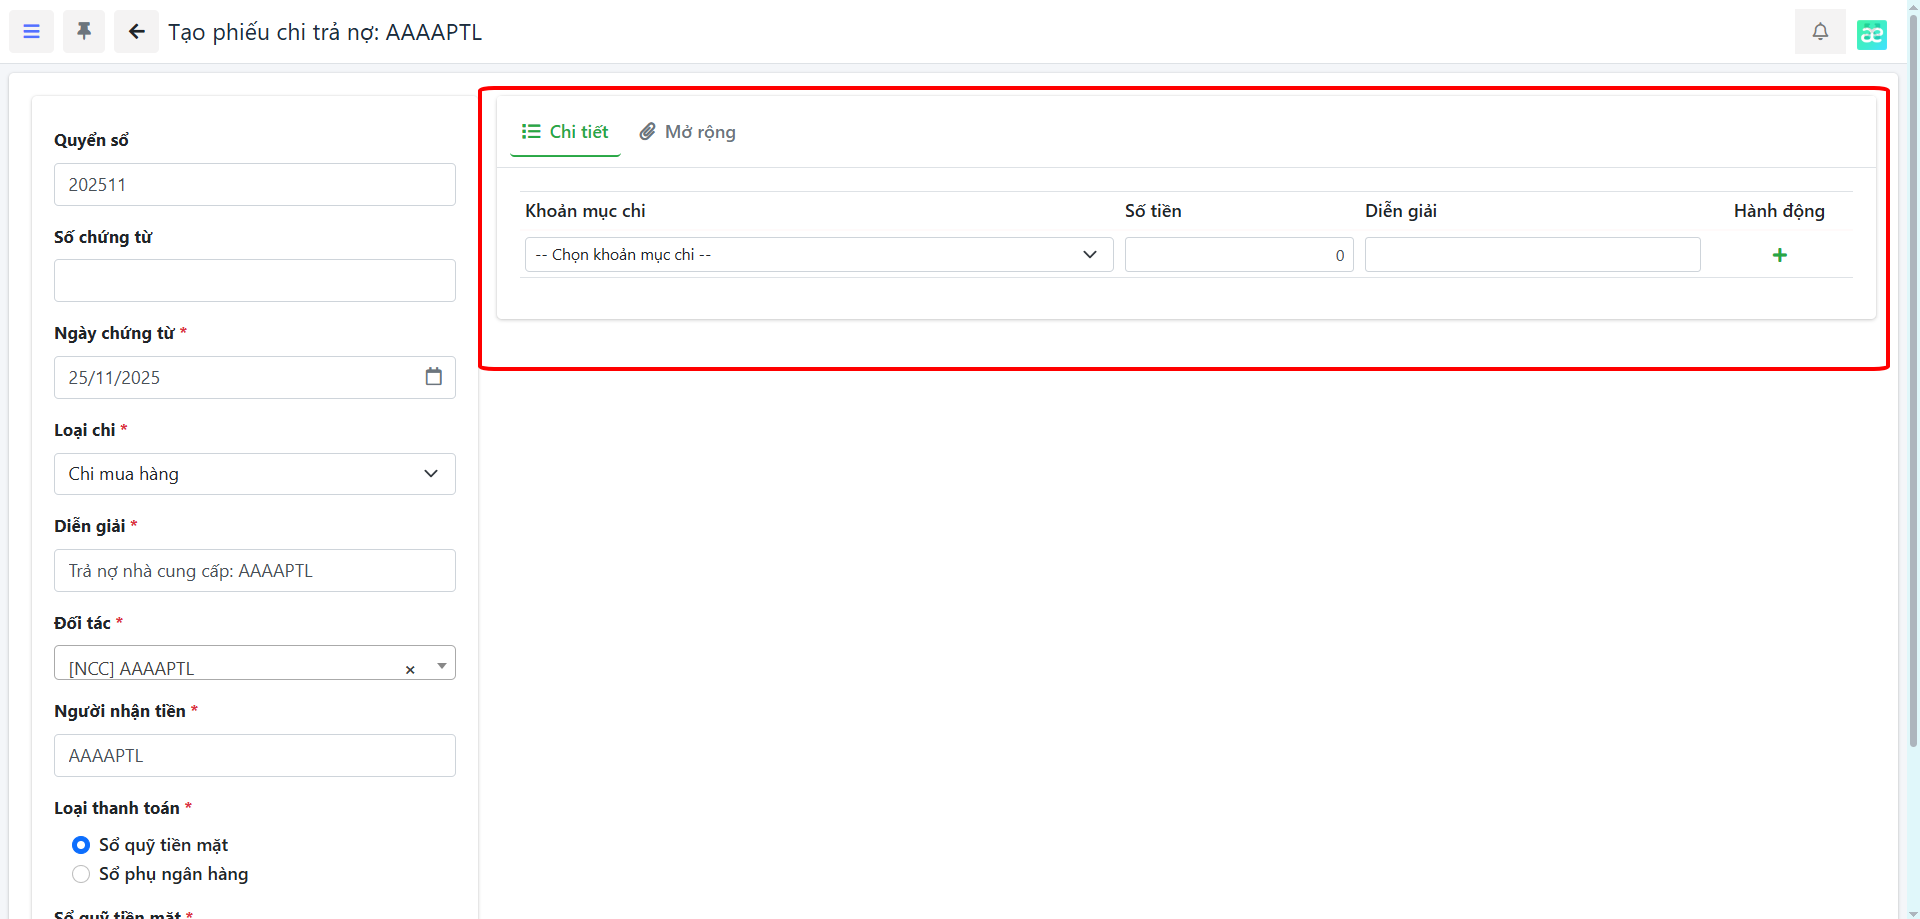The height and width of the screenshot is (919, 1920).
Task: Click the pin icon in header
Action: 84,32
